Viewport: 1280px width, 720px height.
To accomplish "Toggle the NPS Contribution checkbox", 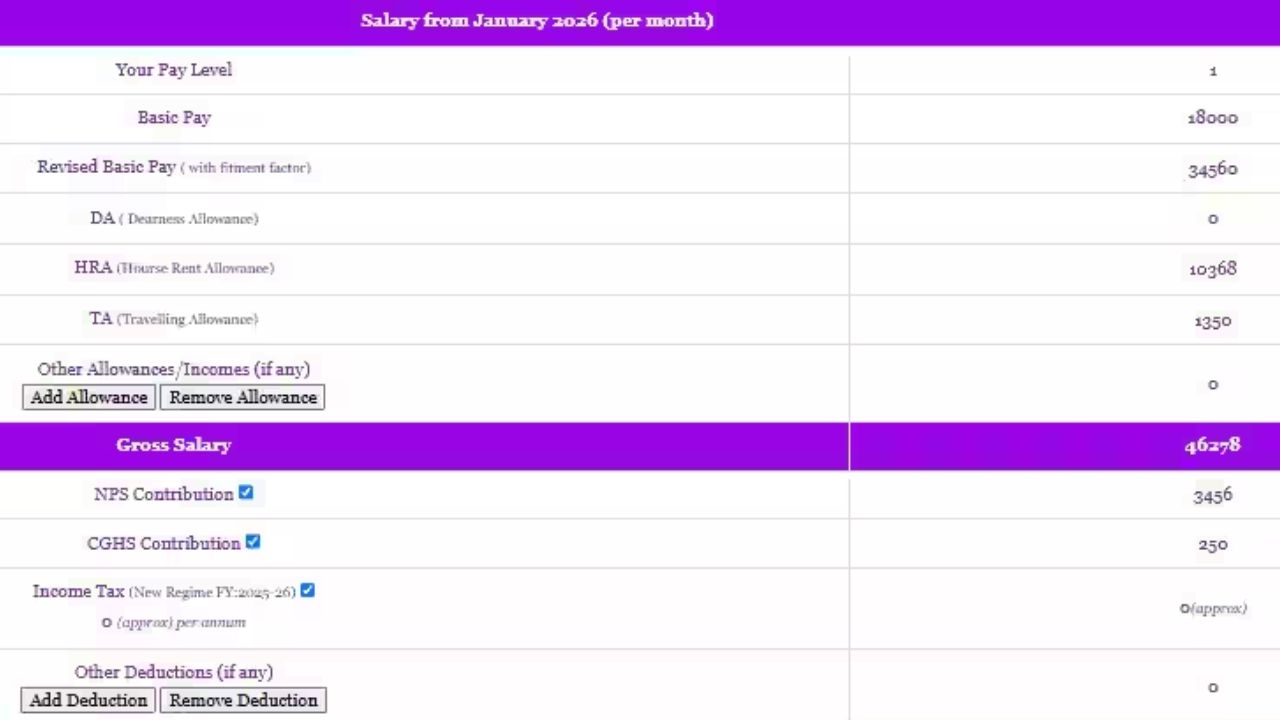I will (246, 493).
